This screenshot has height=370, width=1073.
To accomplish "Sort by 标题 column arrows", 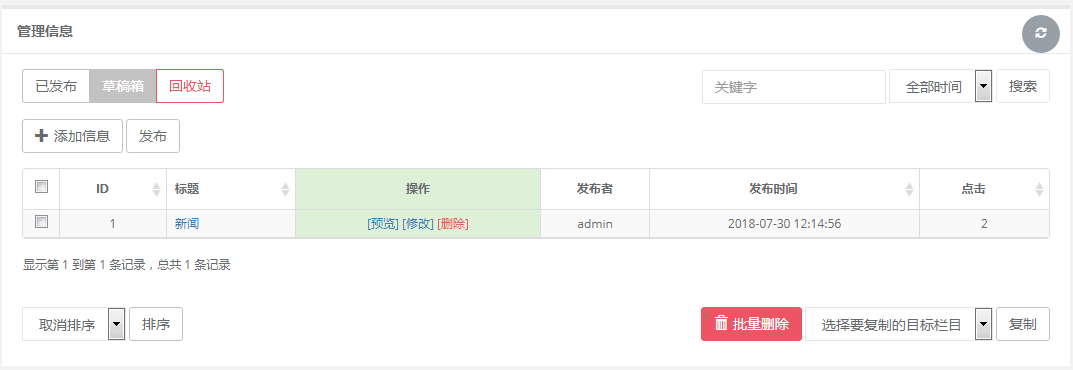I will point(286,189).
